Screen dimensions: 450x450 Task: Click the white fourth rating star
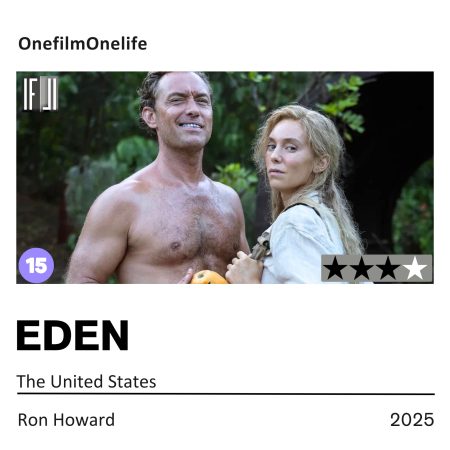coord(415,268)
